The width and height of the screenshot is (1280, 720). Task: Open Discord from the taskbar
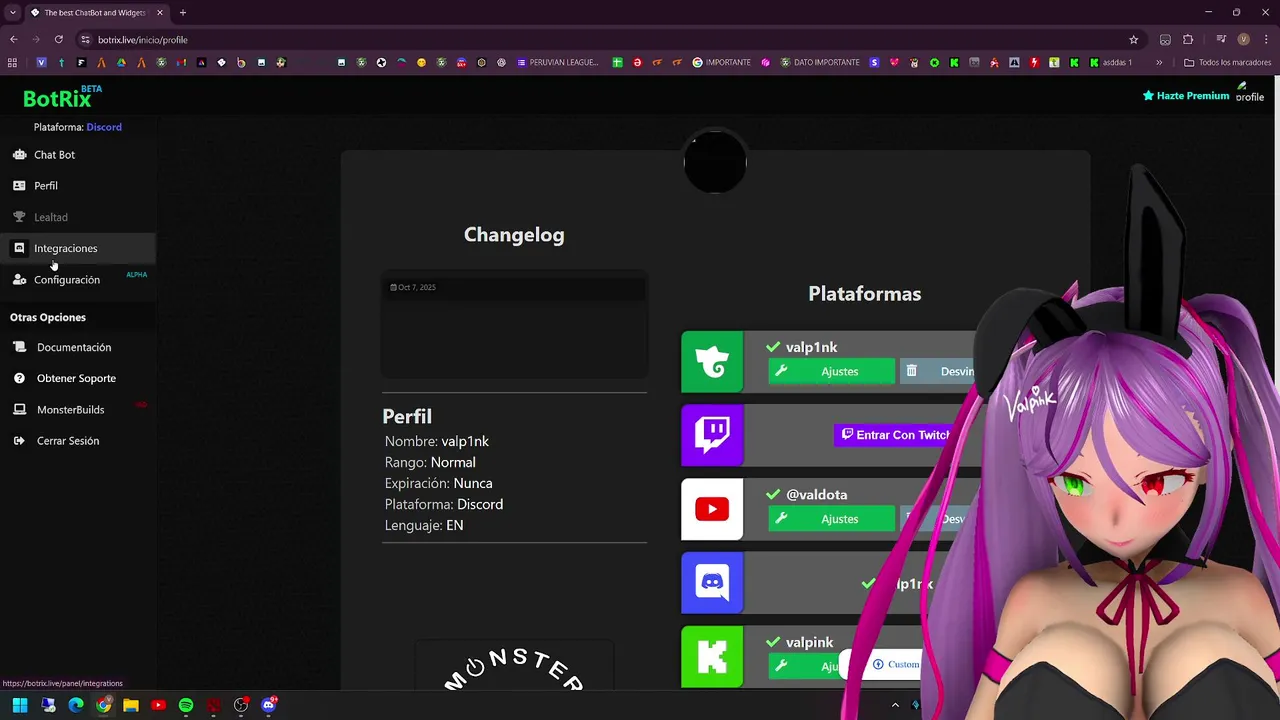pyautogui.click(x=268, y=705)
